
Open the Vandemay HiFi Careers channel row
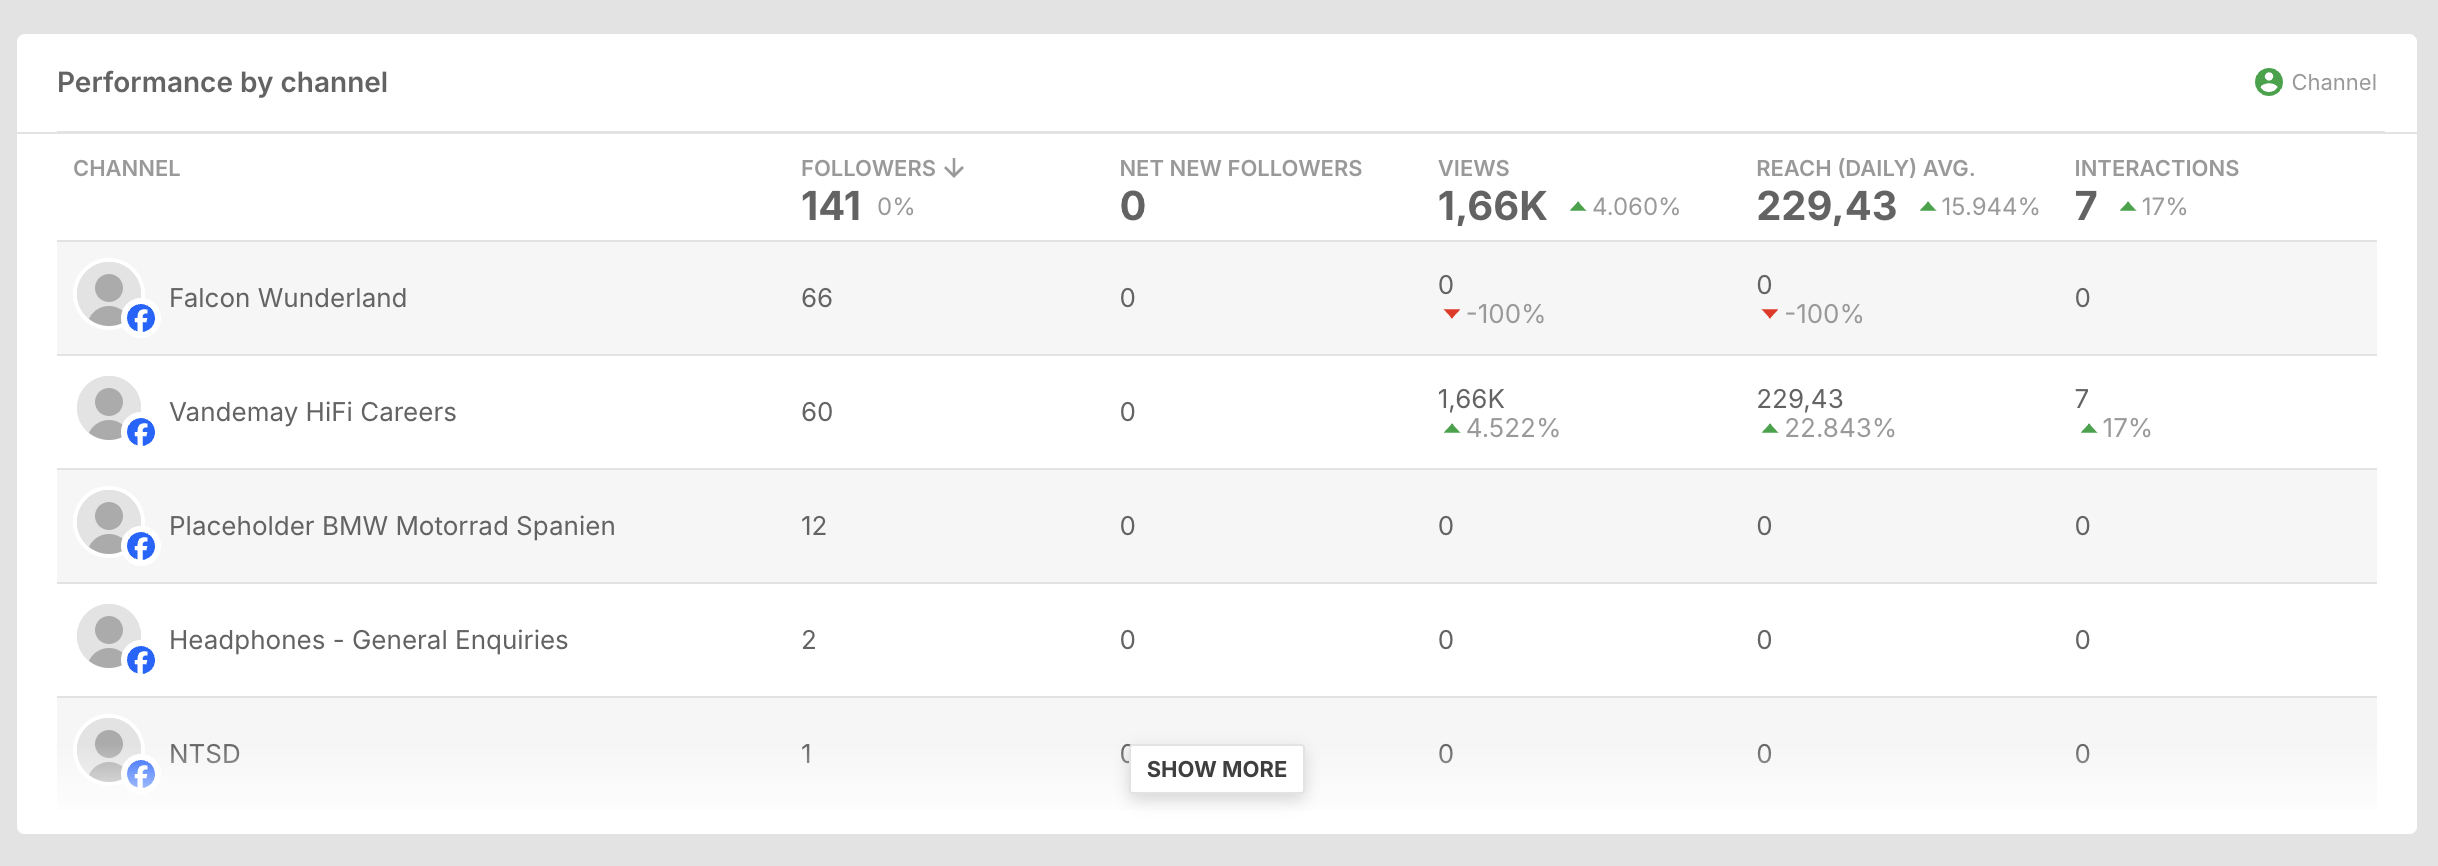coord(313,411)
